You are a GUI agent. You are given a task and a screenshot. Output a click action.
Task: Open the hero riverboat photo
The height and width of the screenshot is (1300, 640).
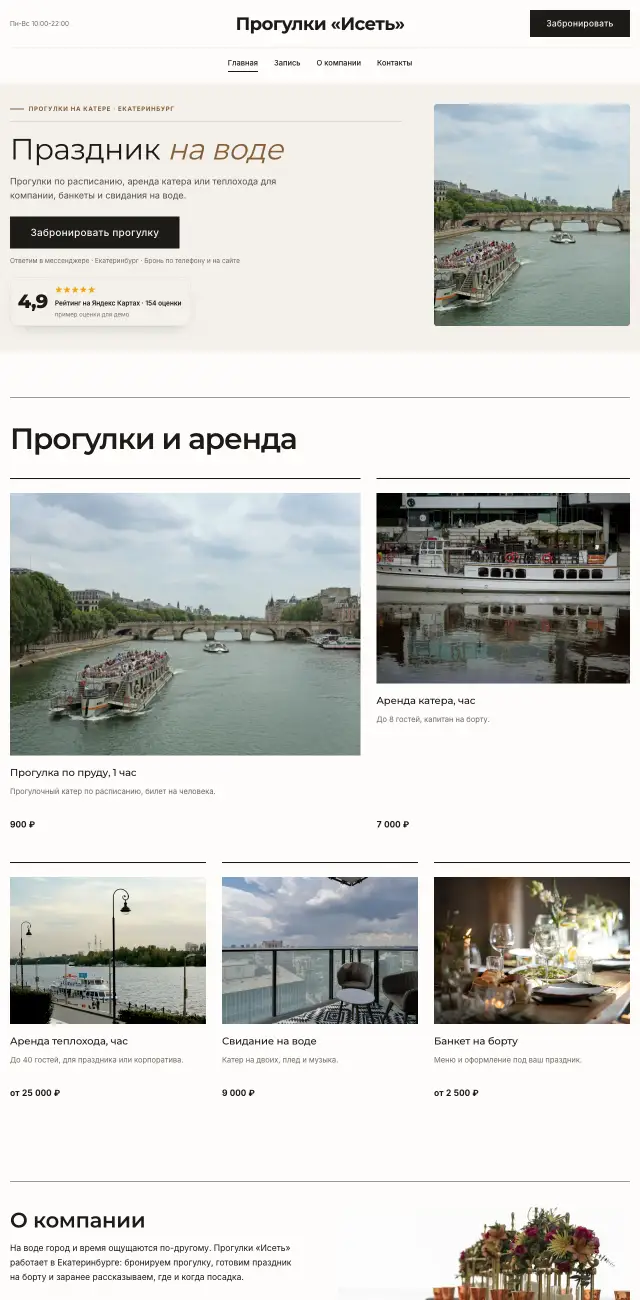532,215
